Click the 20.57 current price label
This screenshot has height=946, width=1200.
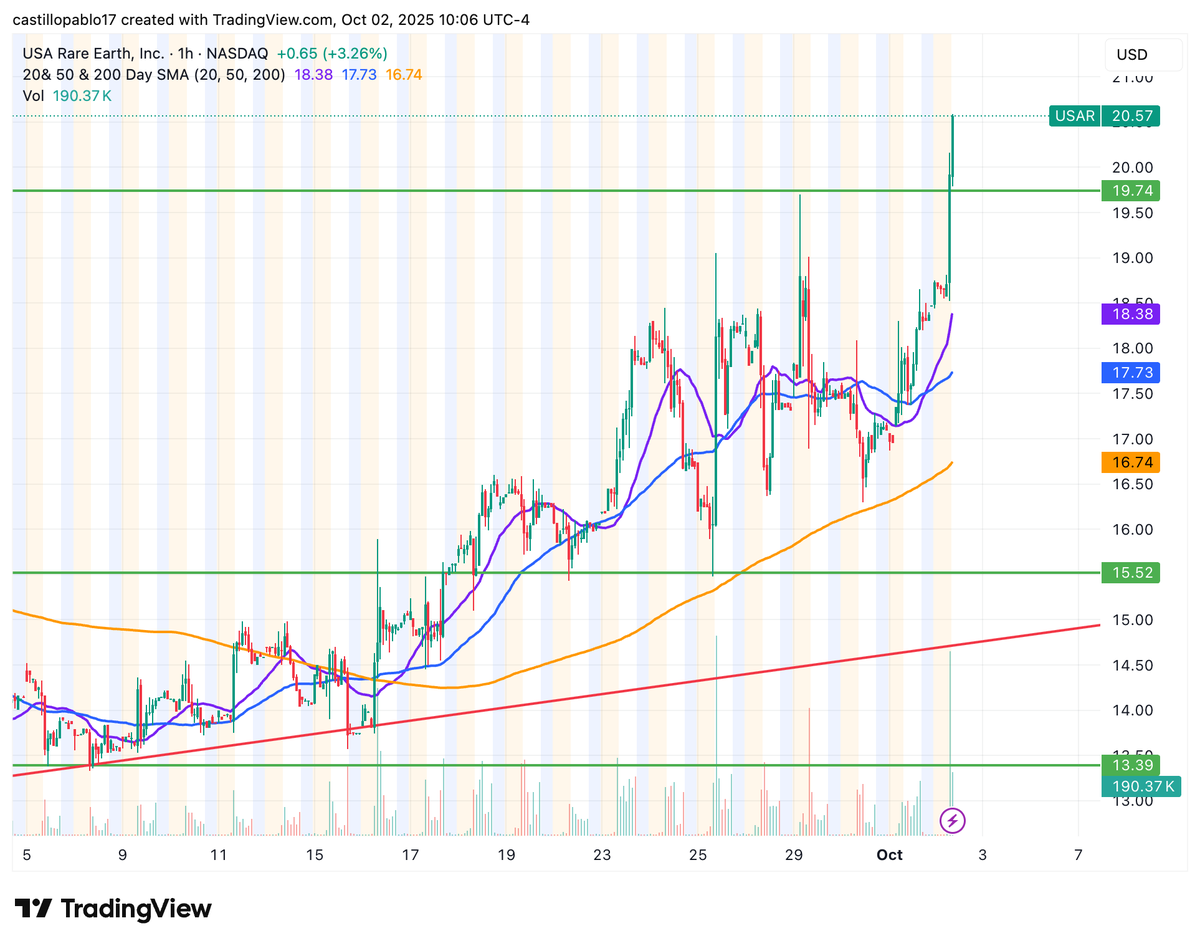point(1131,116)
